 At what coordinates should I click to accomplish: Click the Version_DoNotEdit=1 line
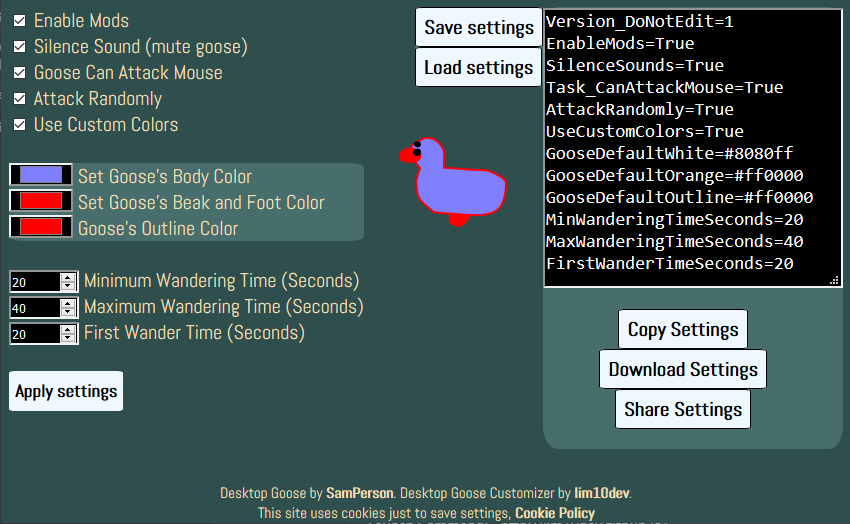click(x=640, y=22)
